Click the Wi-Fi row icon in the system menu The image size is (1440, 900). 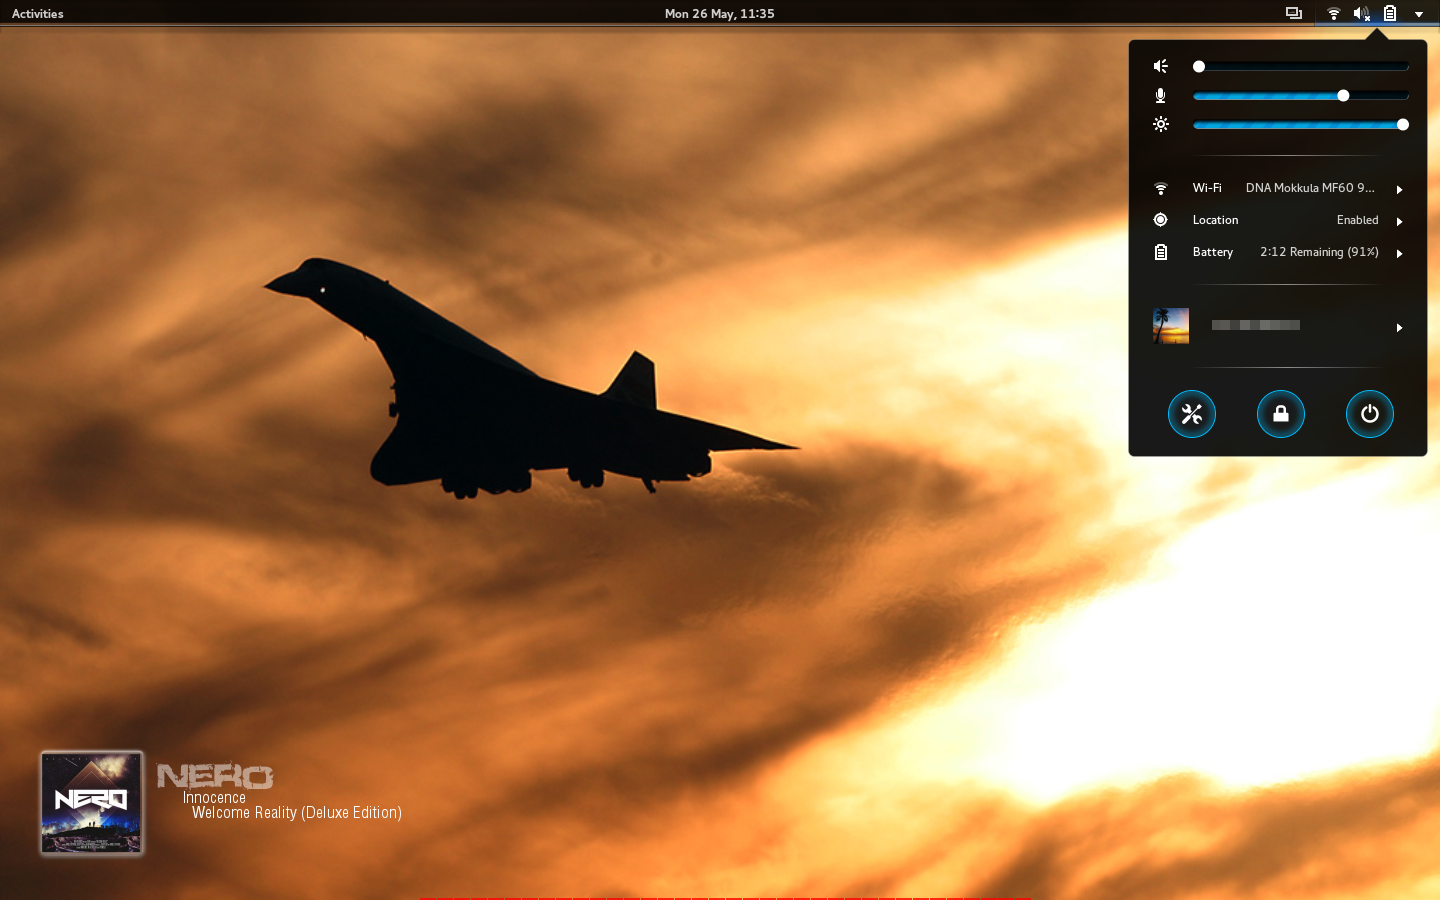(x=1161, y=188)
